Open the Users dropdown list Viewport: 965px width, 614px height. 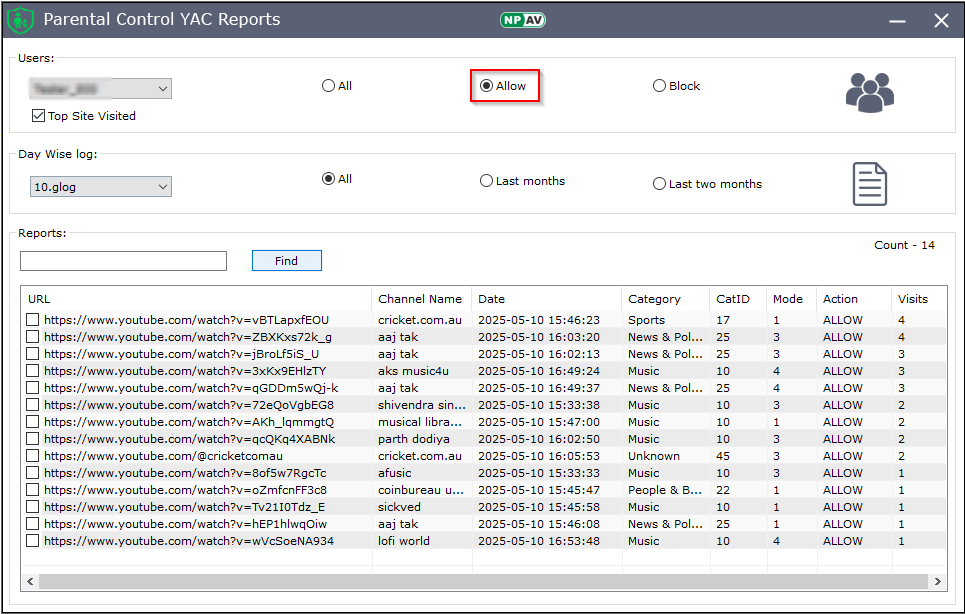(x=163, y=89)
